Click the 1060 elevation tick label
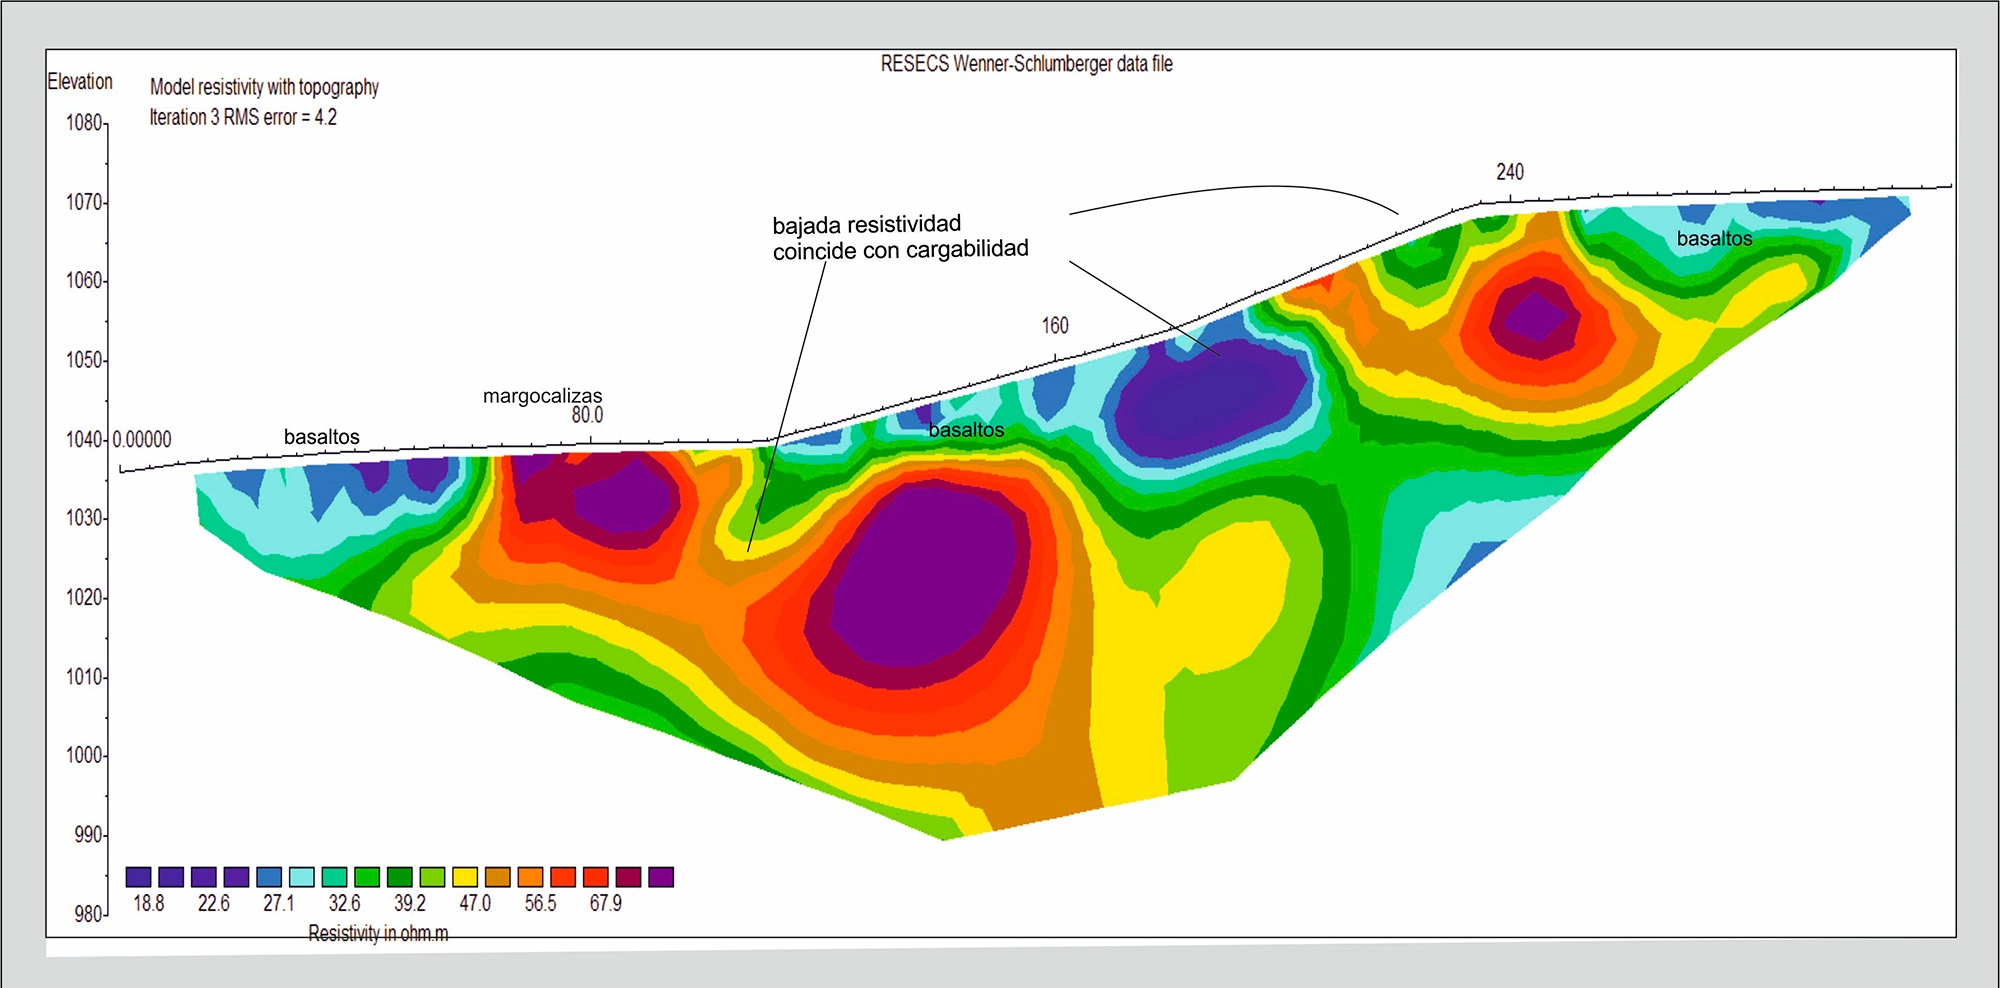This screenshot has width=2000, height=988. pos(84,281)
